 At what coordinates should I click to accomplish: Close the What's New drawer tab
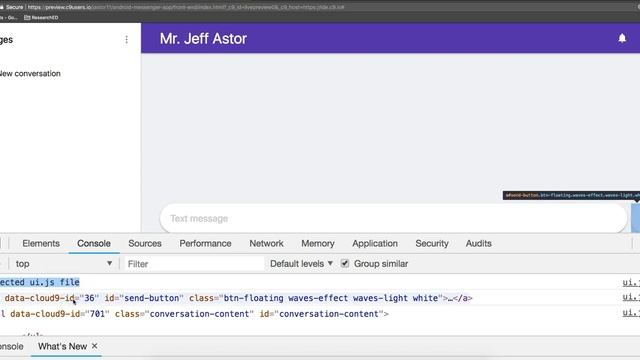pyautogui.click(x=95, y=346)
